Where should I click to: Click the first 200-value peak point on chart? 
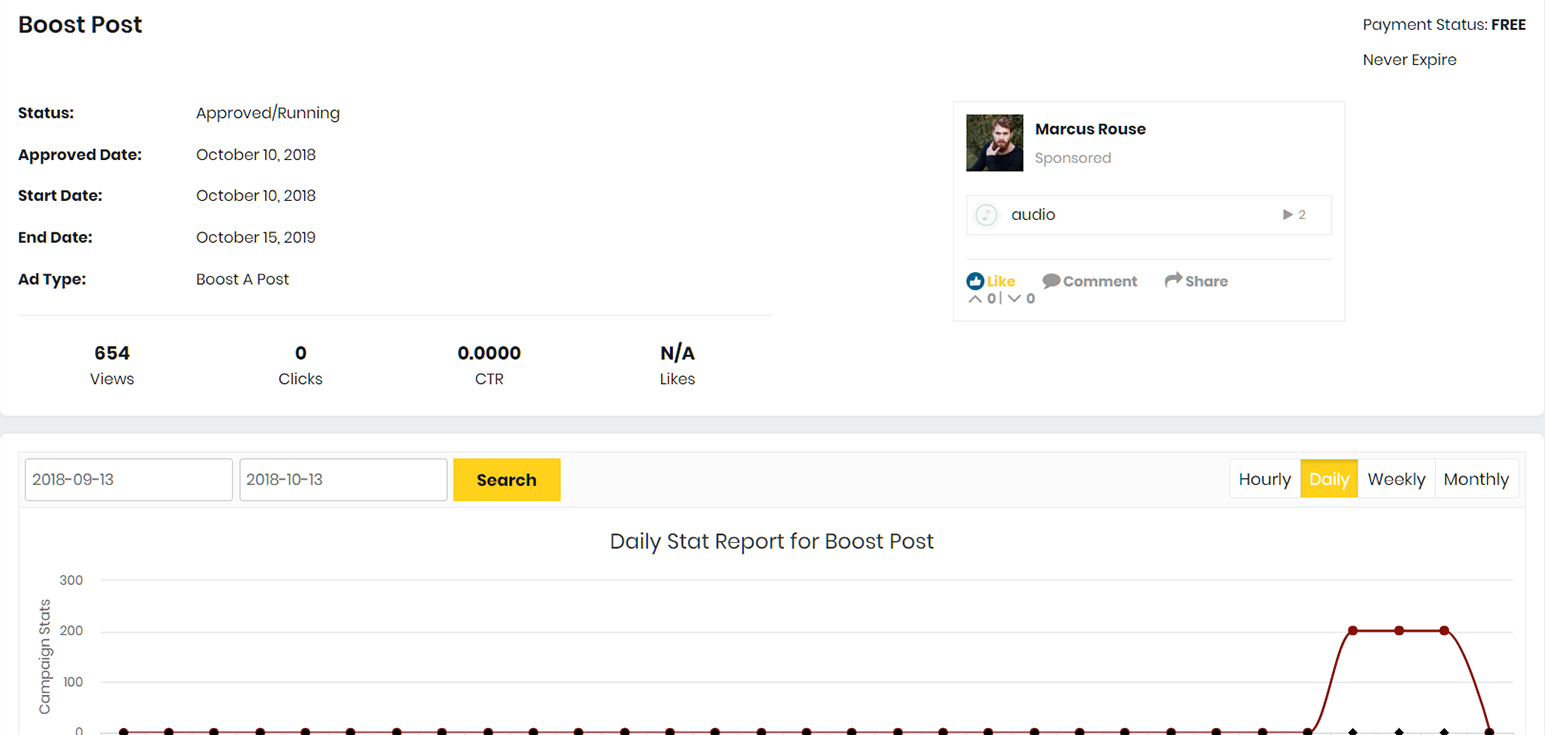pos(1353,631)
